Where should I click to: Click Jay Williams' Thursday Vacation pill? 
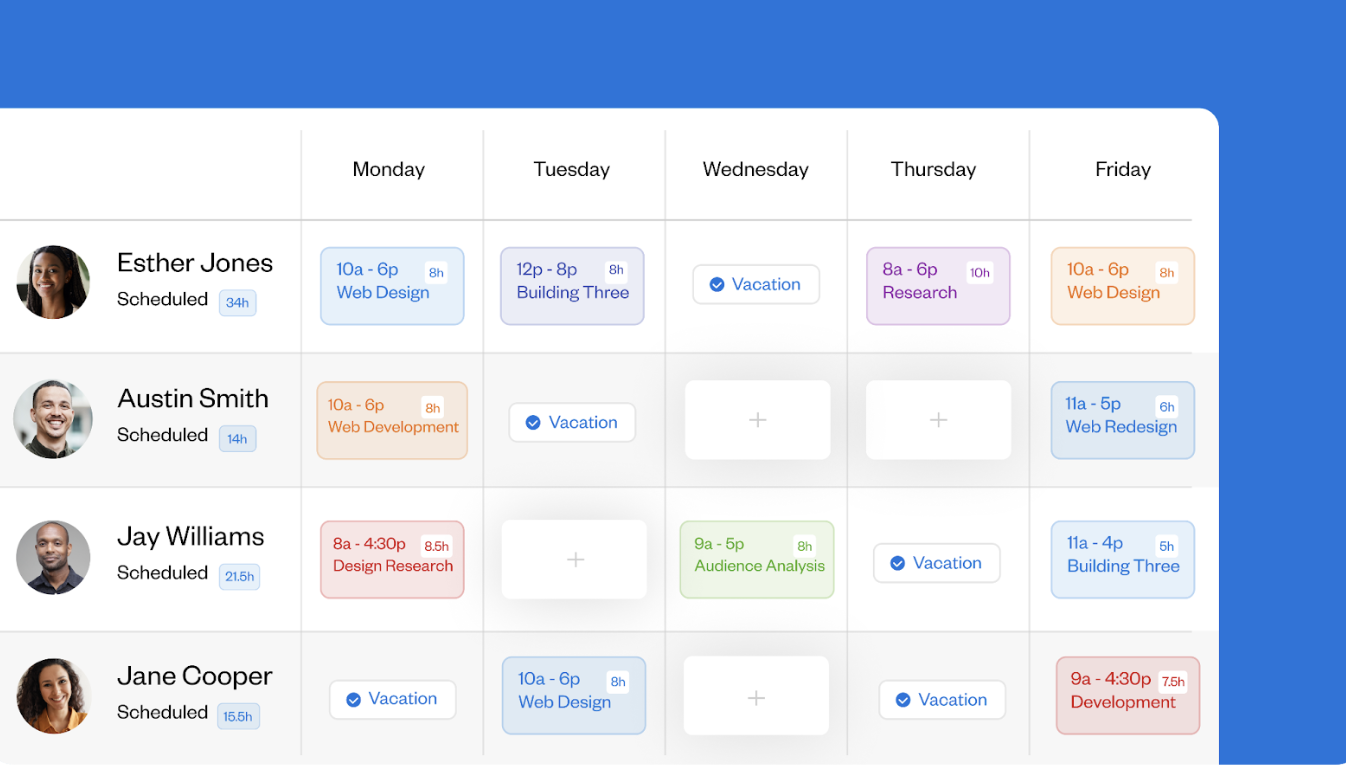coord(936,563)
